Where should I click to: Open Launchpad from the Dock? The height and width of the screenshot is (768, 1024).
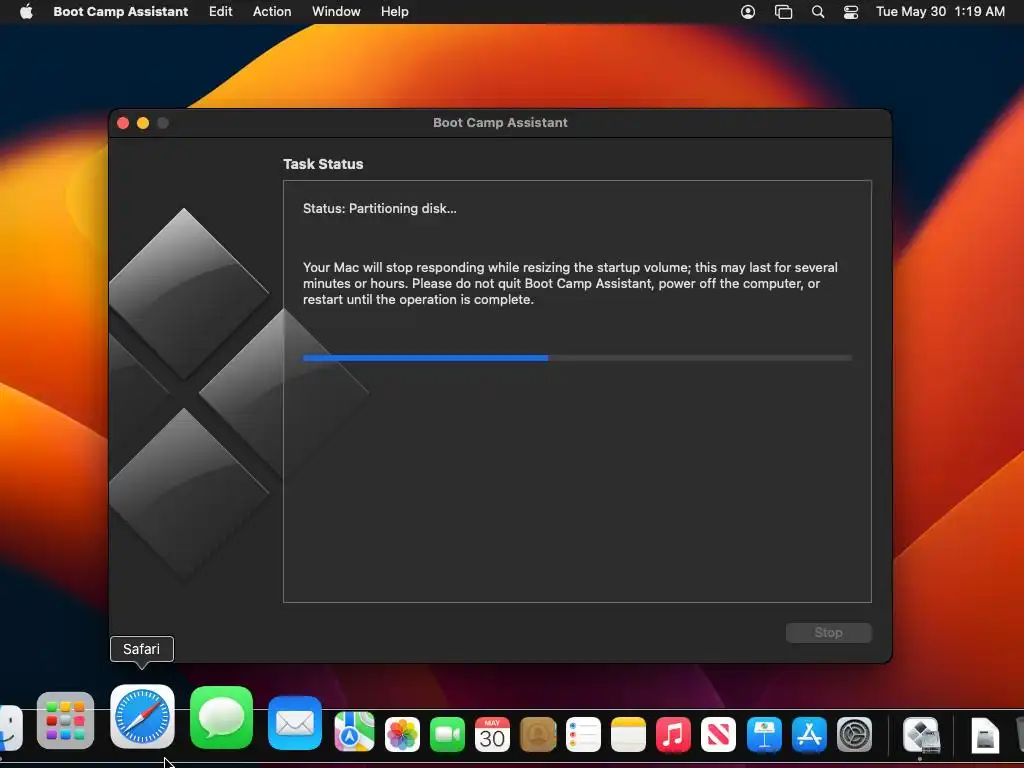65,720
